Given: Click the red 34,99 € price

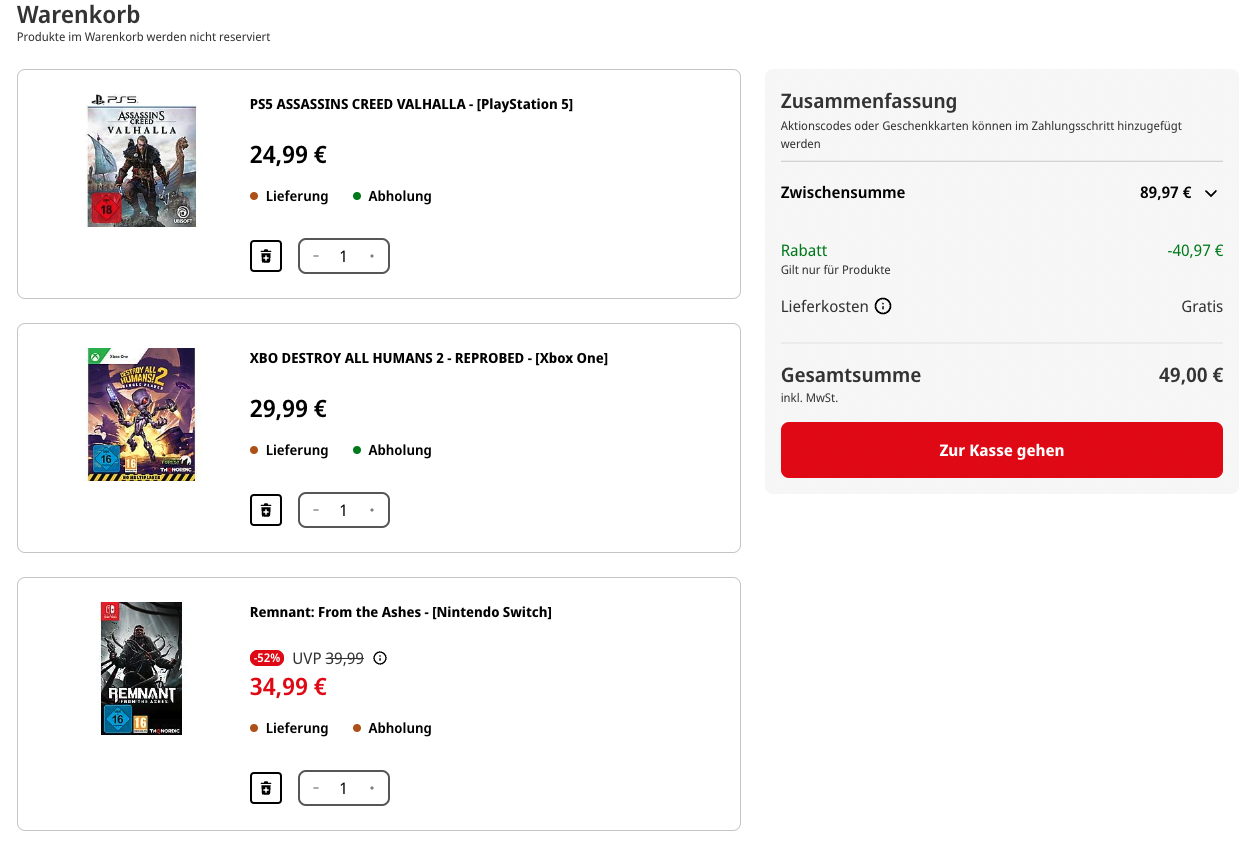Looking at the screenshot, I should 288,687.
